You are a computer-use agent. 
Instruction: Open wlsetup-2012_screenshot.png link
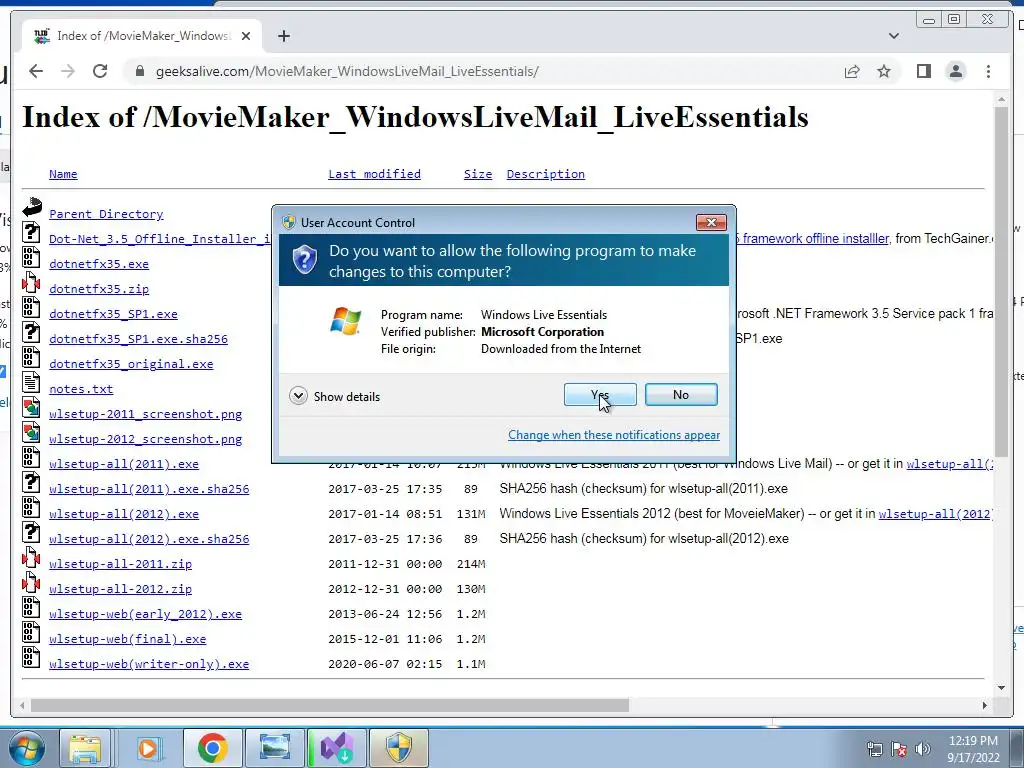click(145, 439)
